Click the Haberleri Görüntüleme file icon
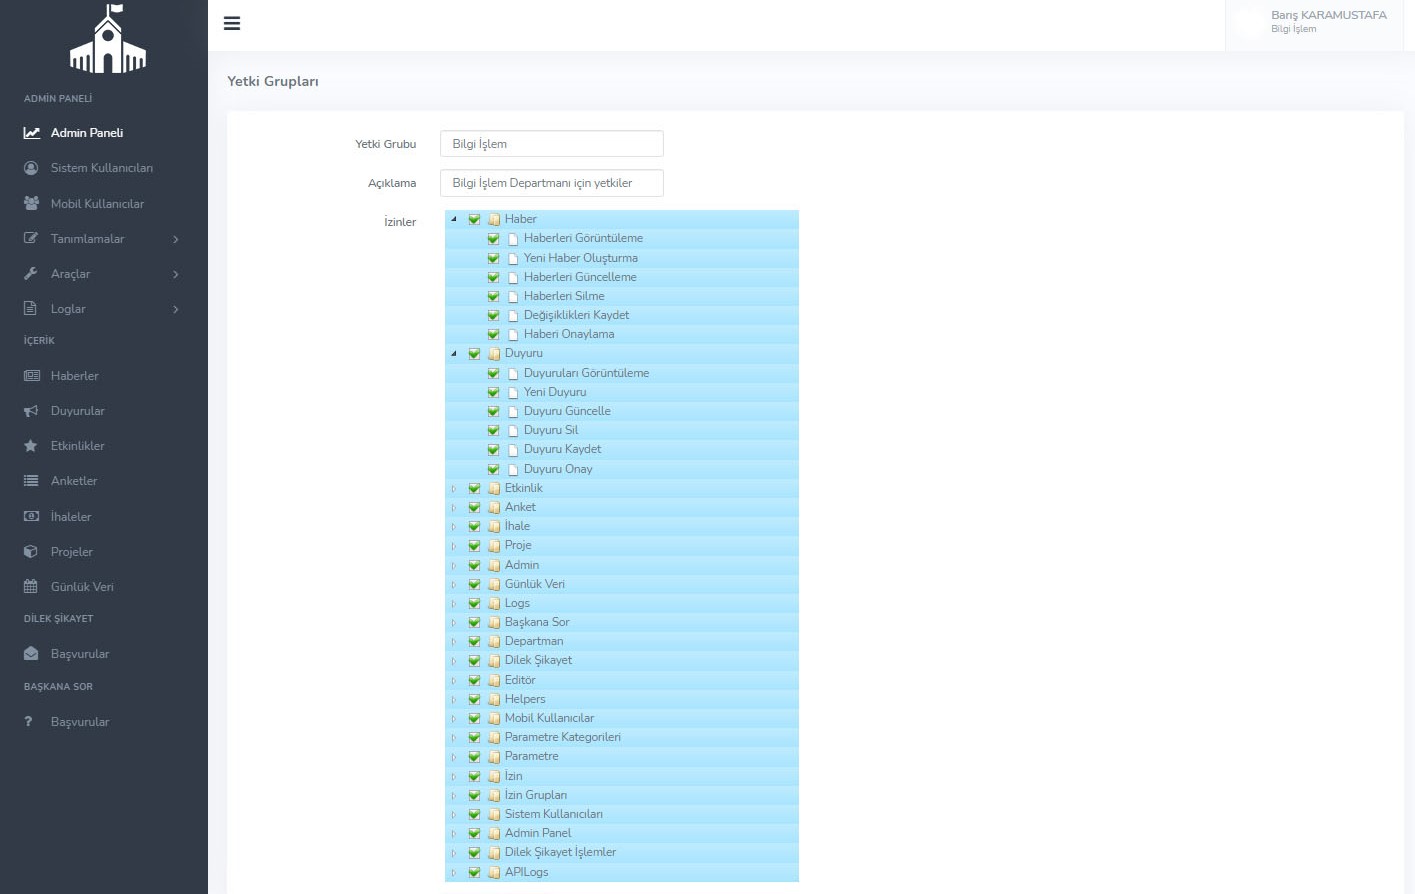Screen dimensions: 1415x894 (513, 239)
